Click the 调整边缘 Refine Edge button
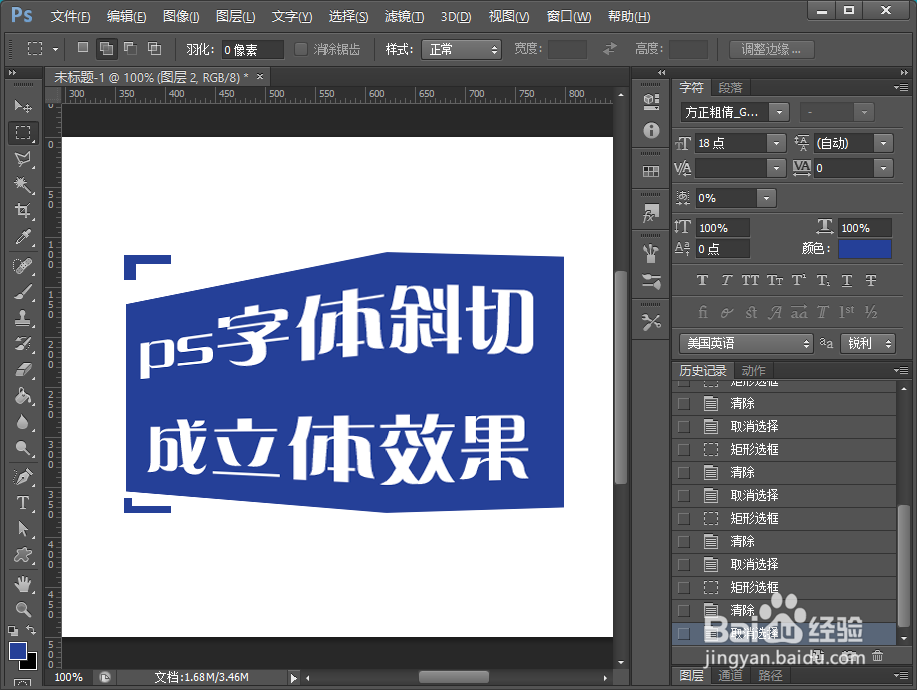 pos(770,48)
